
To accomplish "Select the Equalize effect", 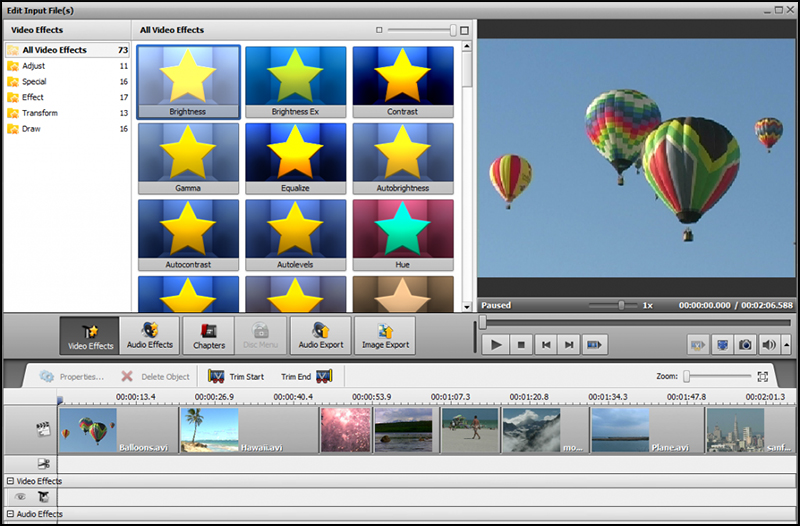I will point(295,159).
